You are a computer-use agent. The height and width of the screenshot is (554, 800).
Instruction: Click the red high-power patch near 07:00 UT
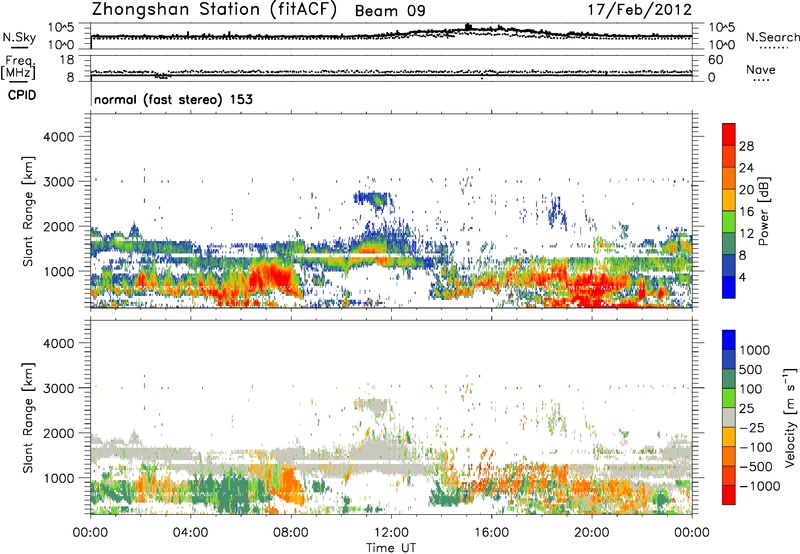pyautogui.click(x=270, y=278)
